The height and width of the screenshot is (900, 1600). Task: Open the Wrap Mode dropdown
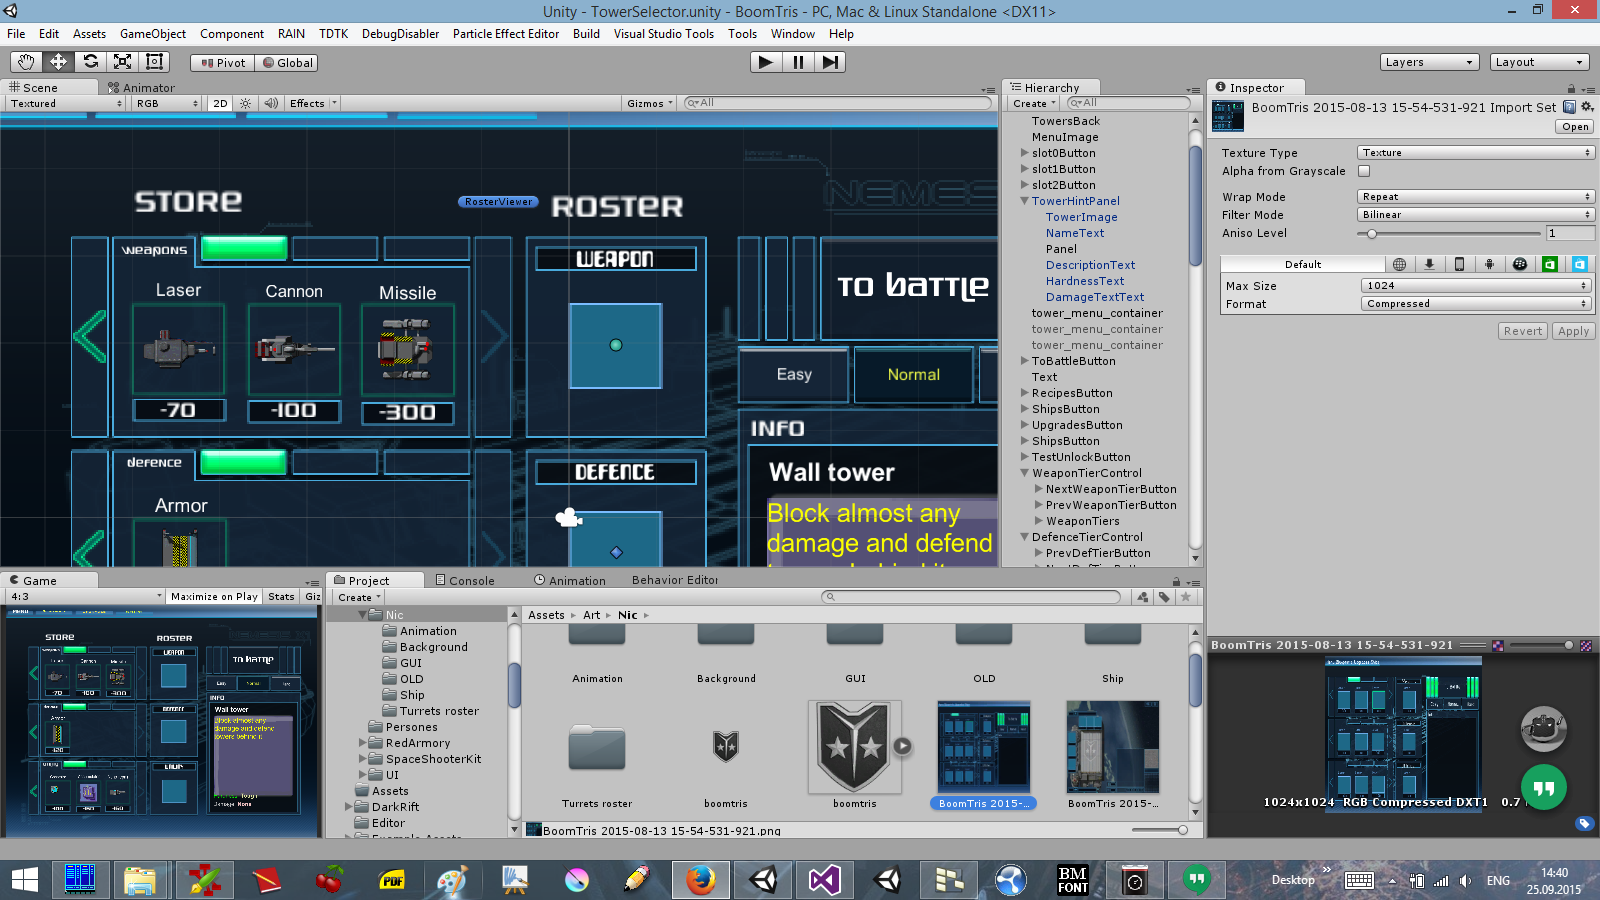tap(1475, 197)
